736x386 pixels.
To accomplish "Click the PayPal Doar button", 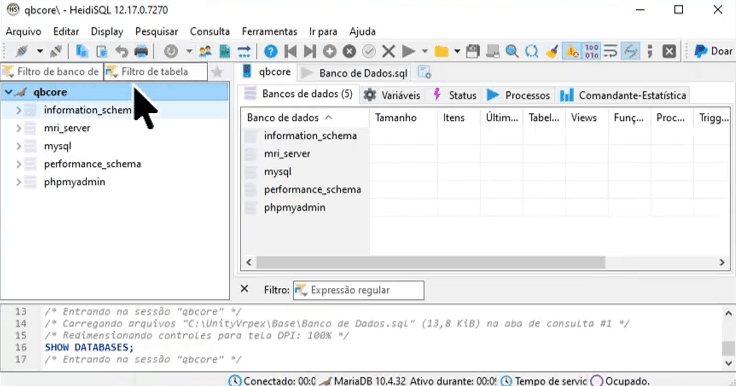I will (x=713, y=51).
